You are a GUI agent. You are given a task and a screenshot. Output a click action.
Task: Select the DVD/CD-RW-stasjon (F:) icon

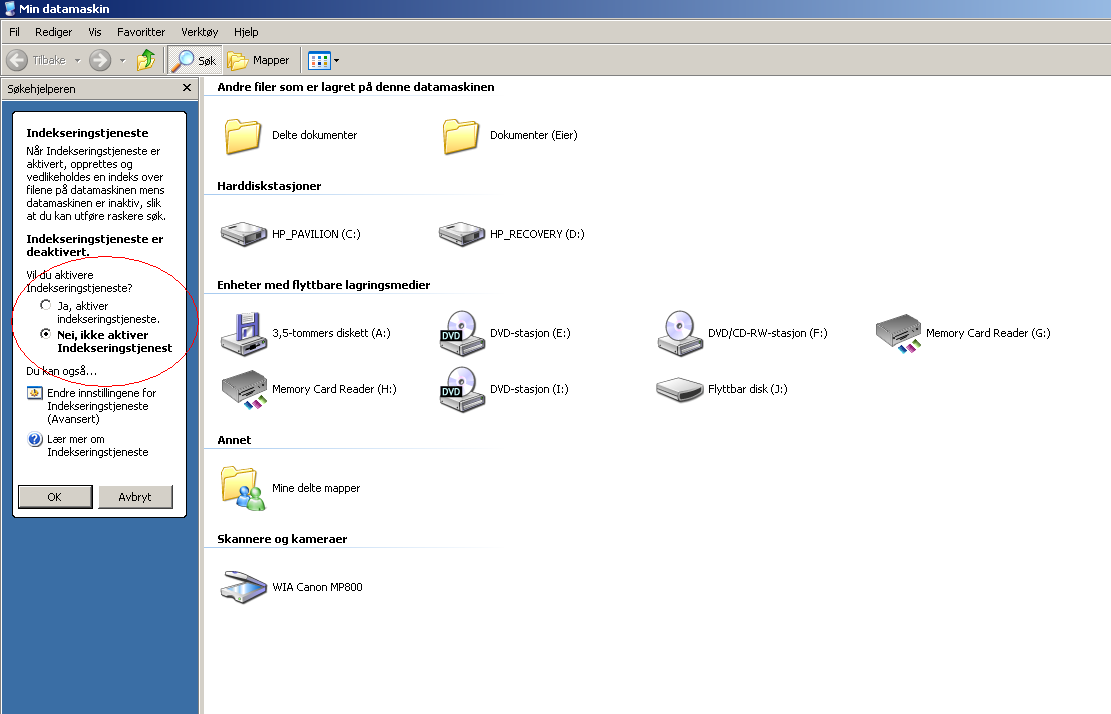click(680, 333)
